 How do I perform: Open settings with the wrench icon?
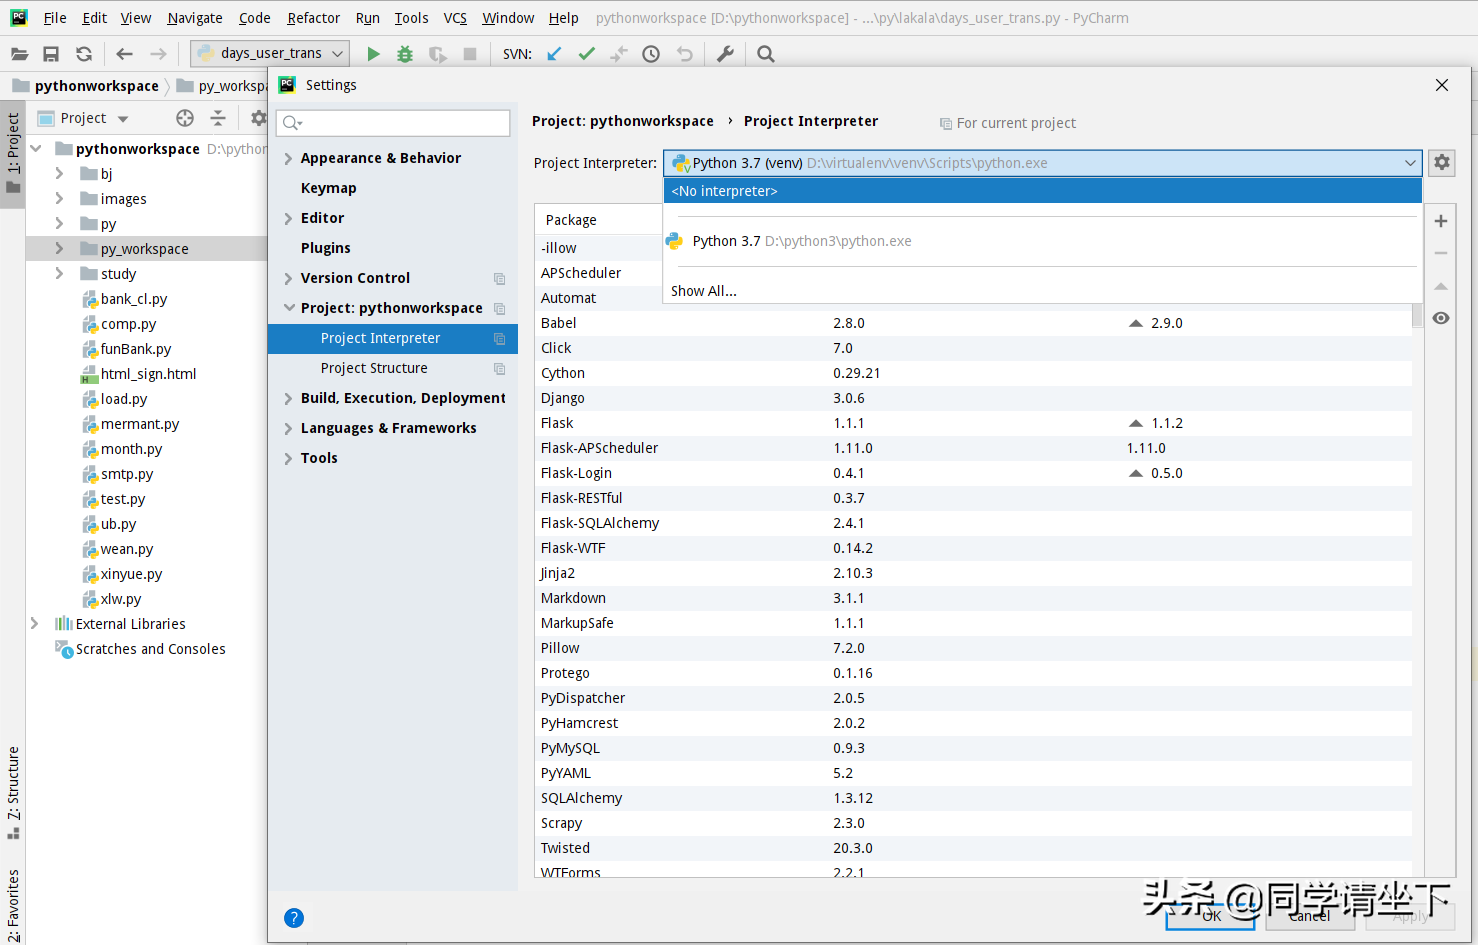(x=726, y=54)
